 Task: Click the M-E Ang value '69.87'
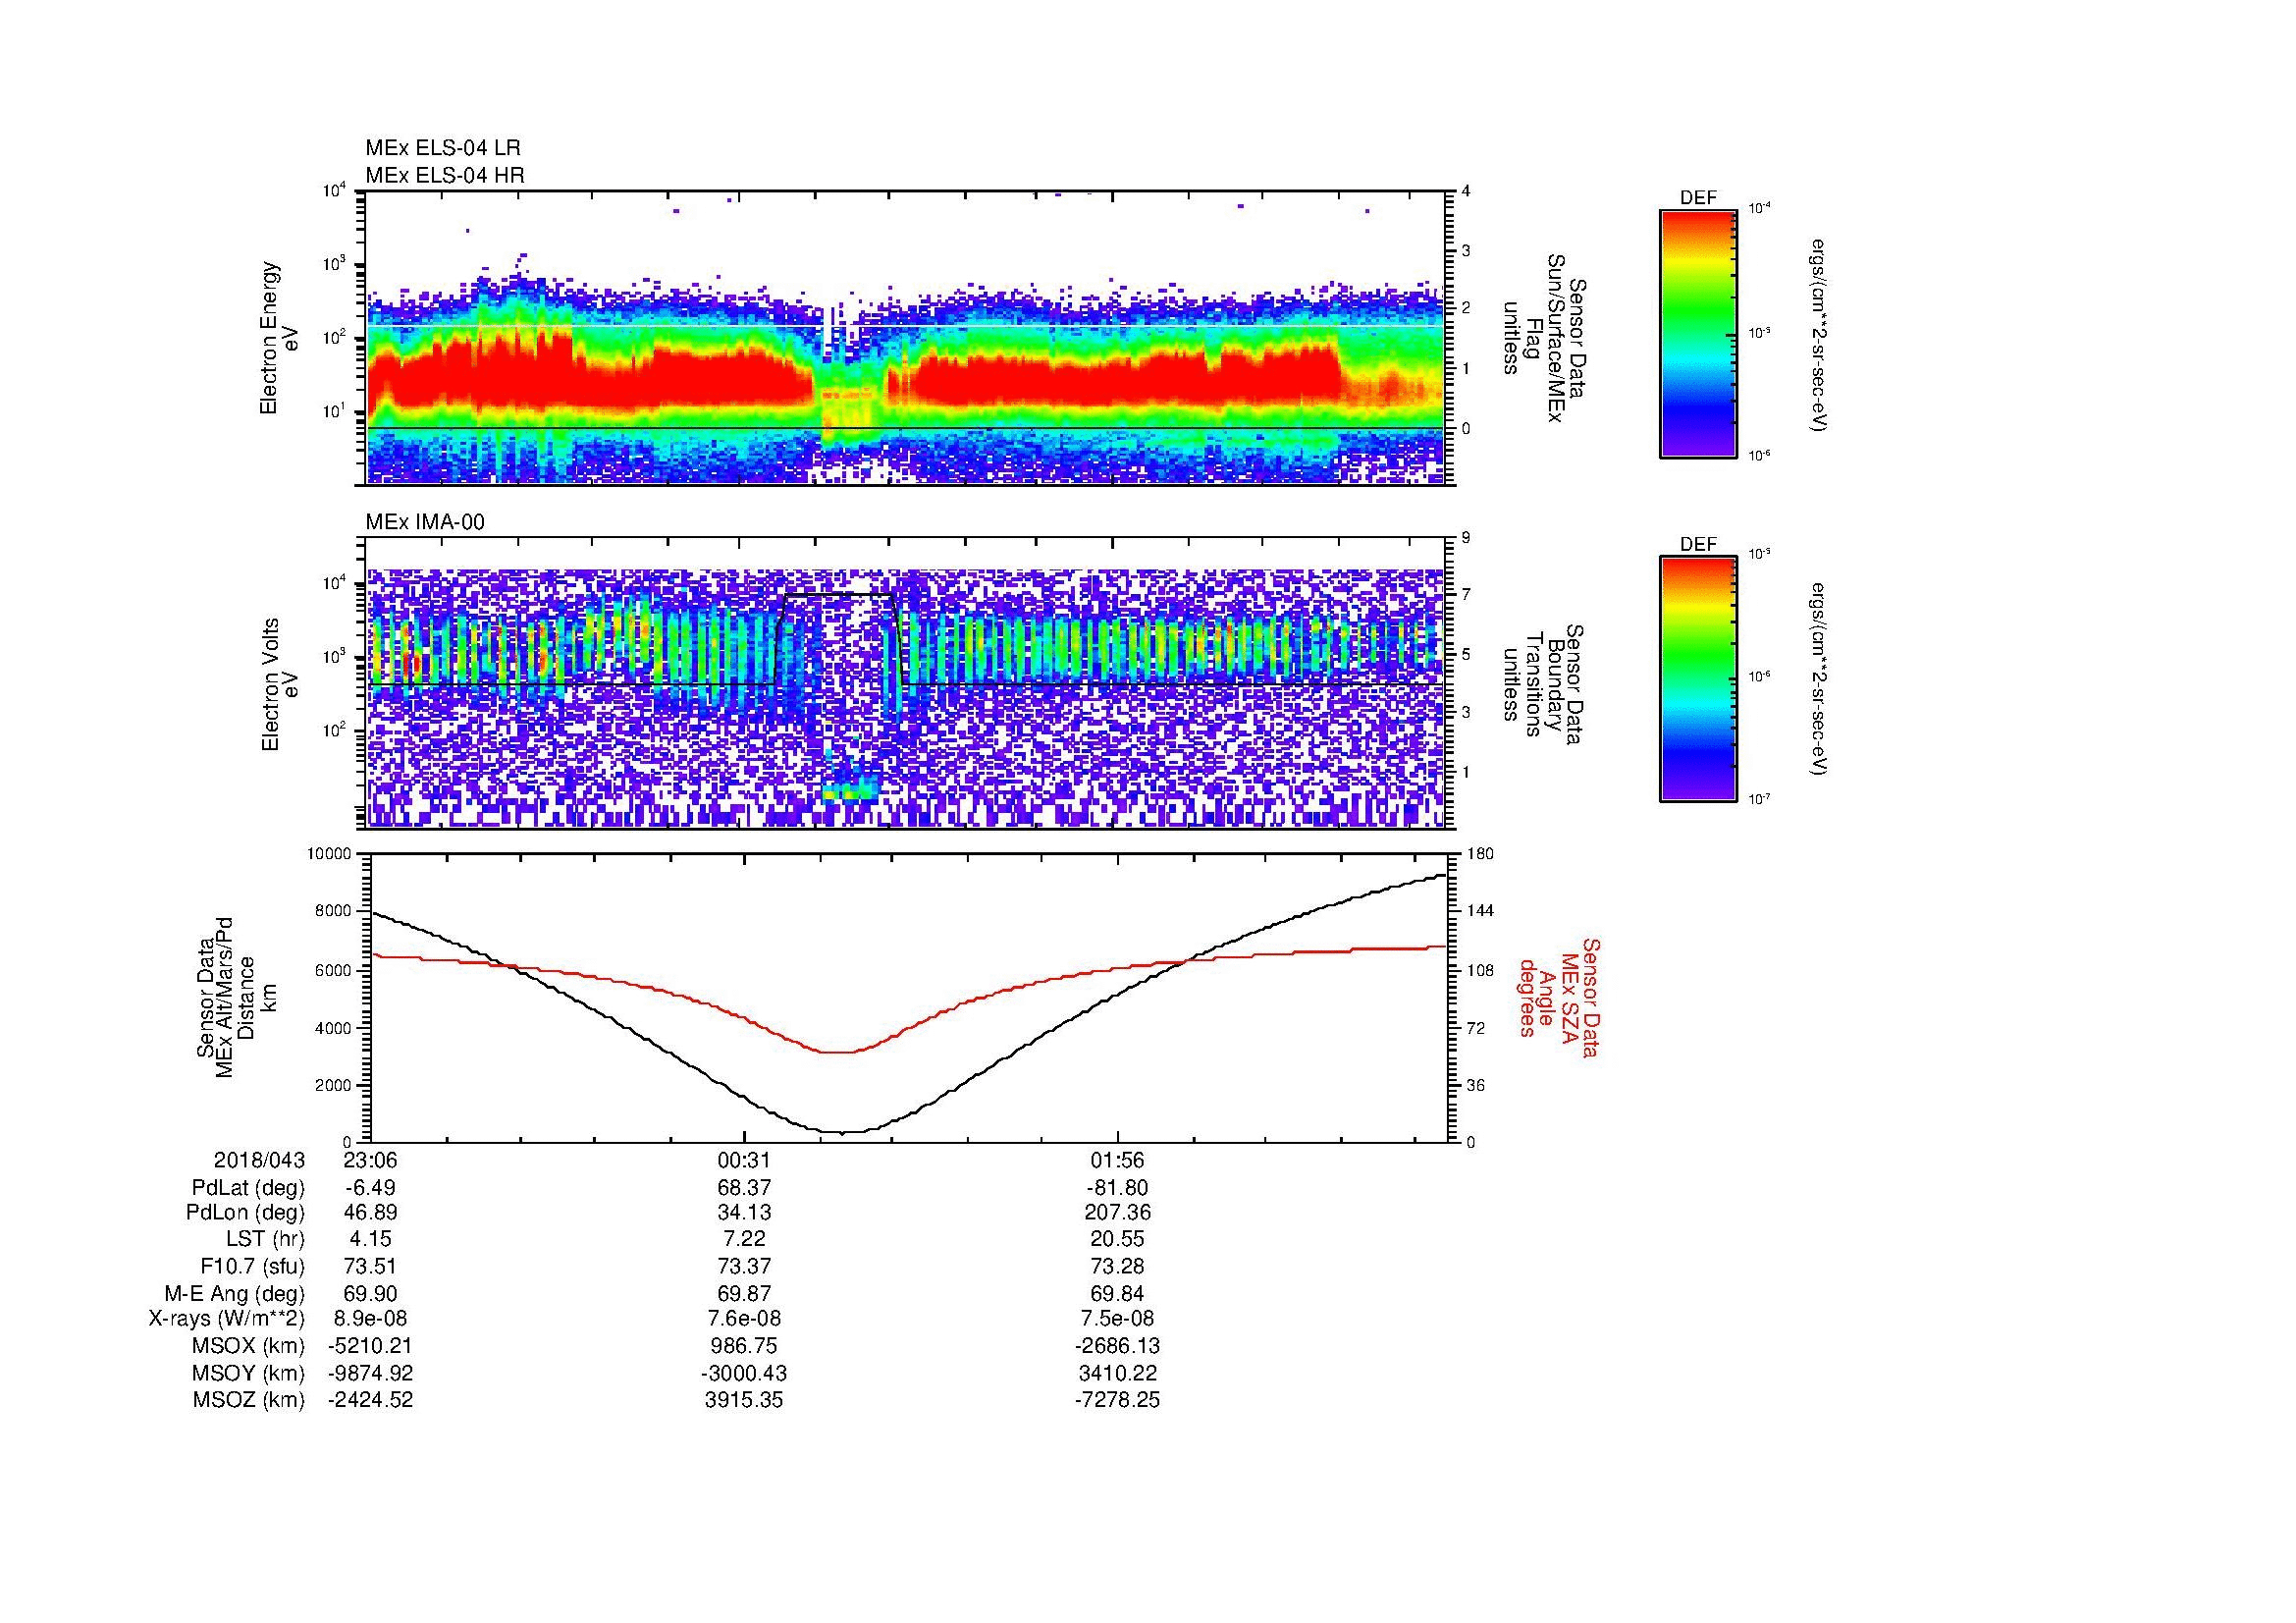(744, 1294)
